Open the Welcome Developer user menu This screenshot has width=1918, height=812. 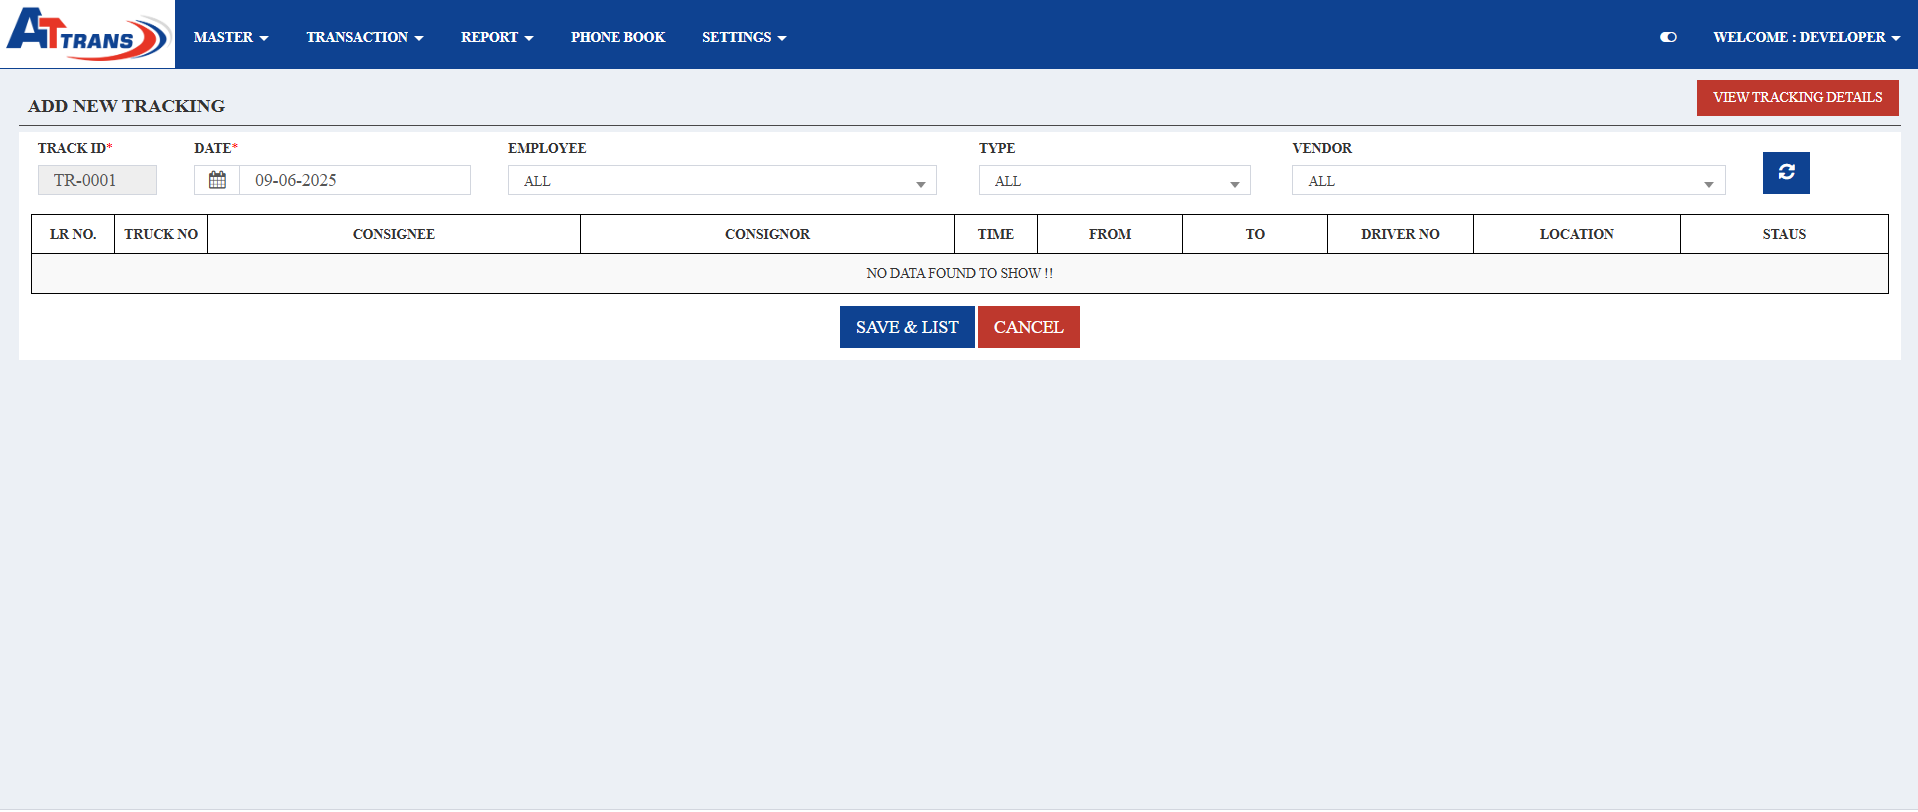1805,37
